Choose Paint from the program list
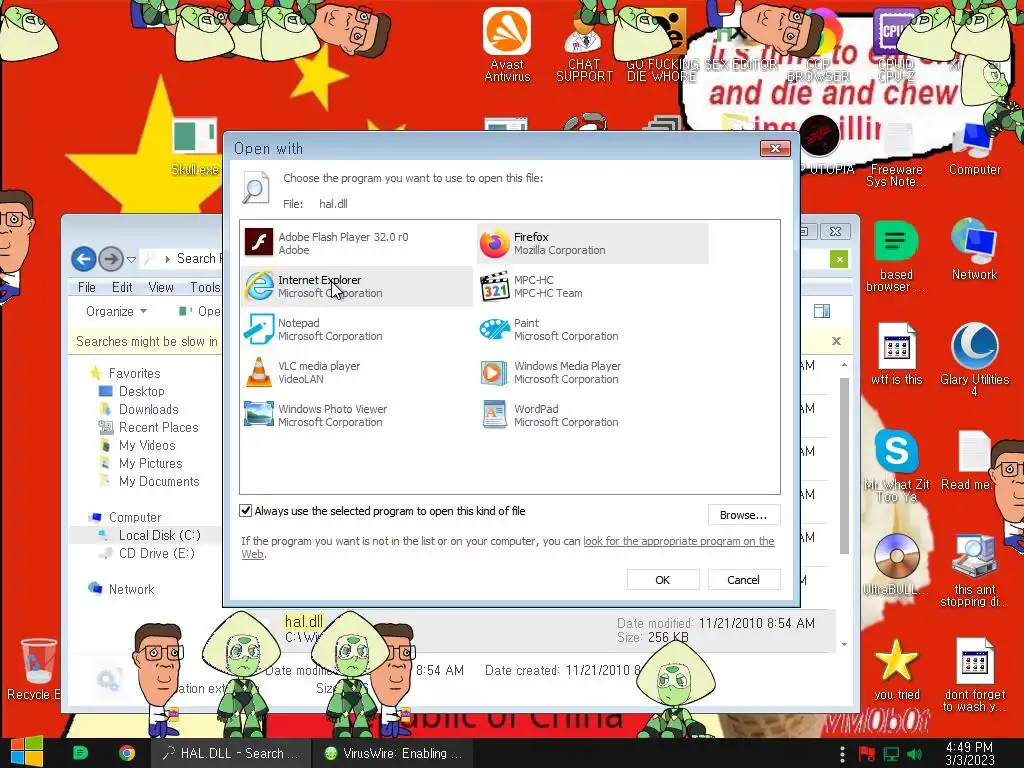Viewport: 1024px width, 768px height. pyautogui.click(x=592, y=329)
